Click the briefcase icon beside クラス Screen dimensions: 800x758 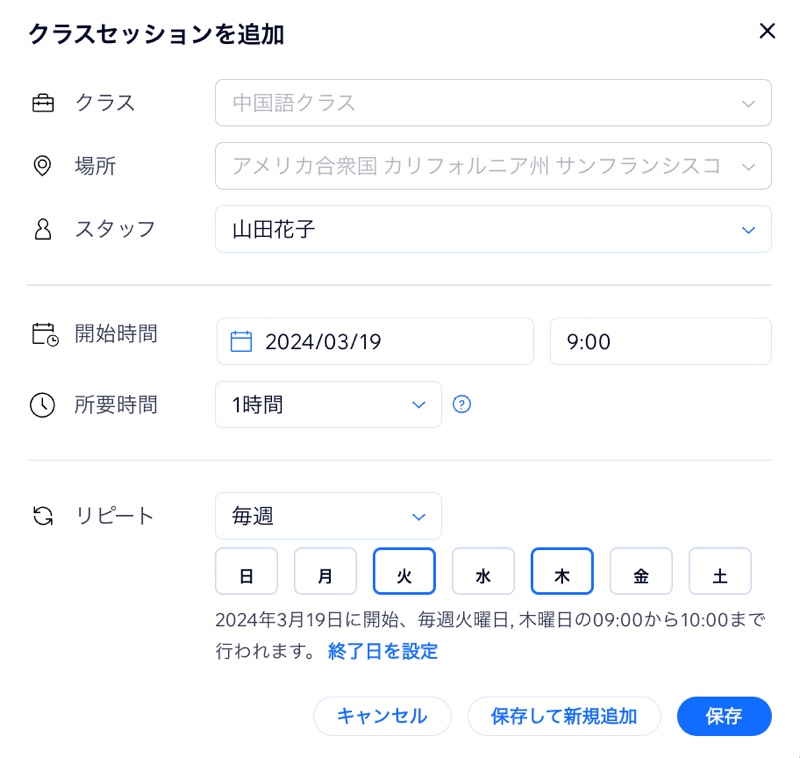(x=43, y=103)
